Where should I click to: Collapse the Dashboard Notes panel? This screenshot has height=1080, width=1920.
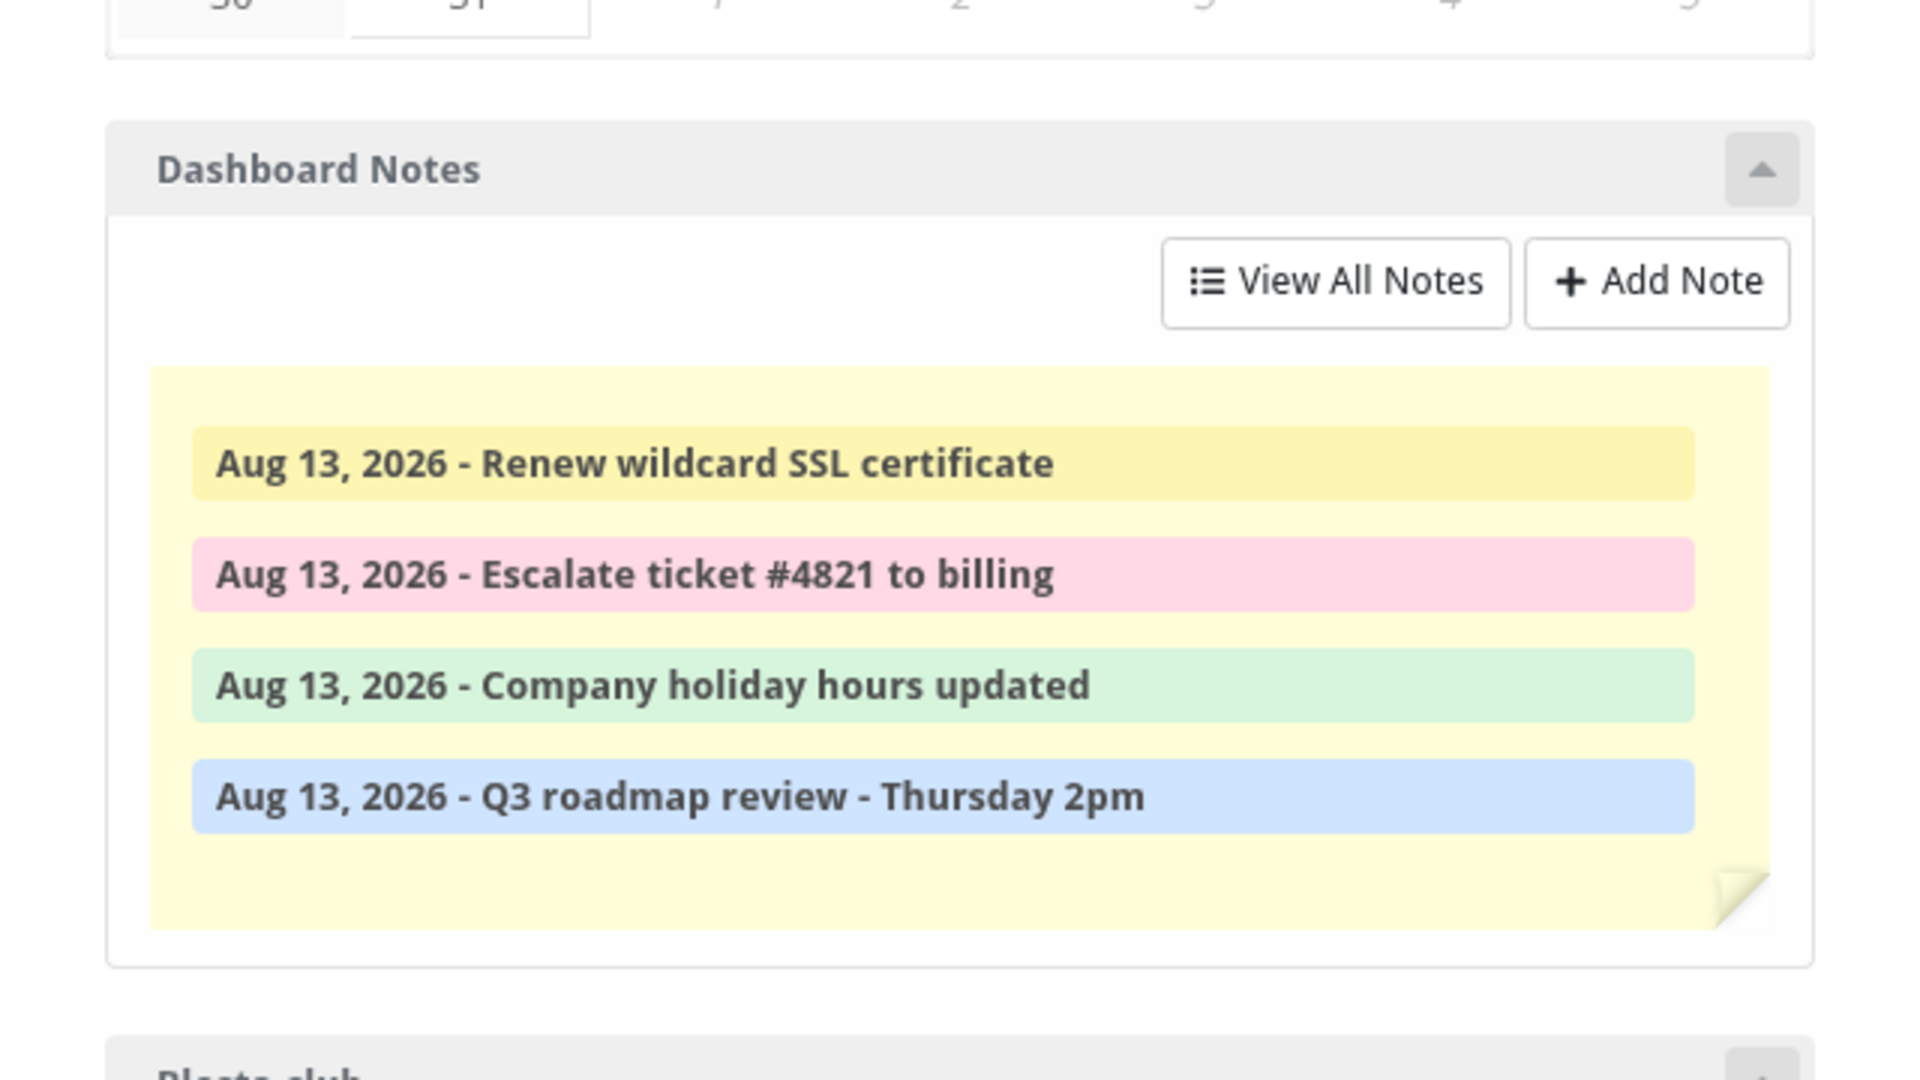[1761, 170]
